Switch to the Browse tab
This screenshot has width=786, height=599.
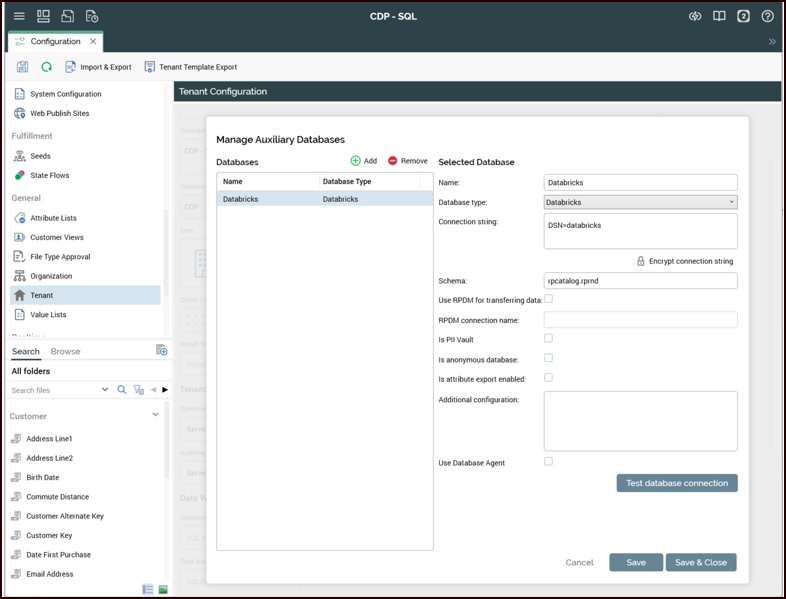[65, 352]
